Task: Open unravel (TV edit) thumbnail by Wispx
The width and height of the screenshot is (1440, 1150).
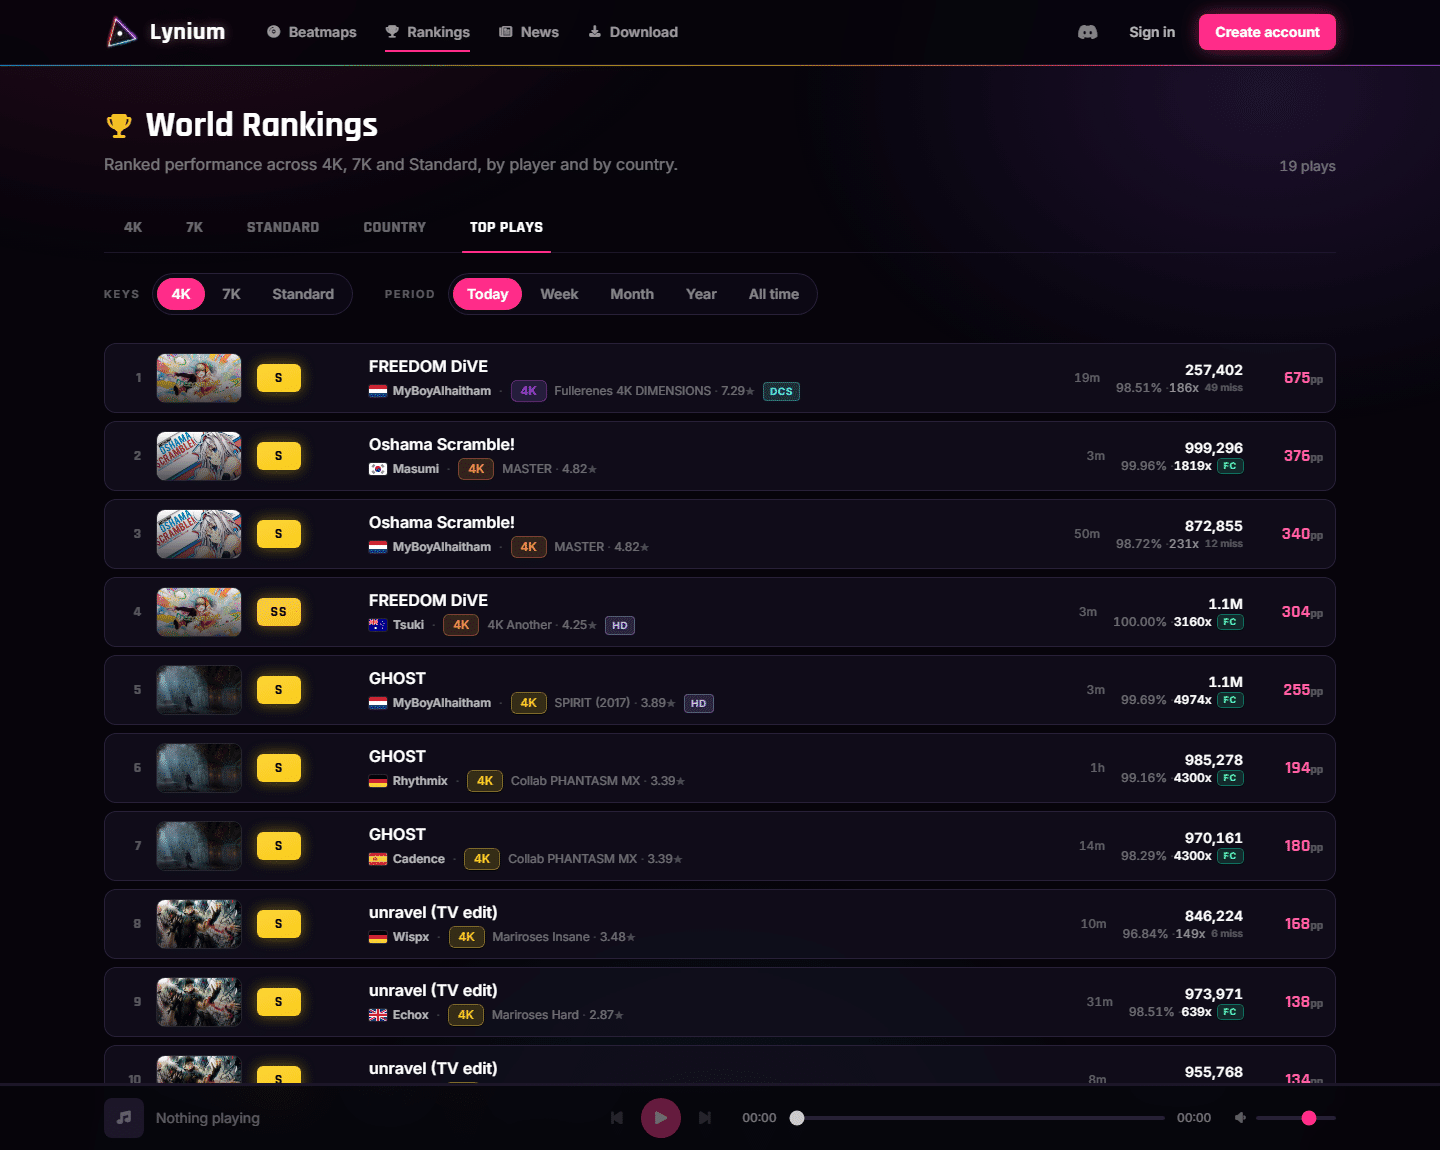Action: pos(199,924)
